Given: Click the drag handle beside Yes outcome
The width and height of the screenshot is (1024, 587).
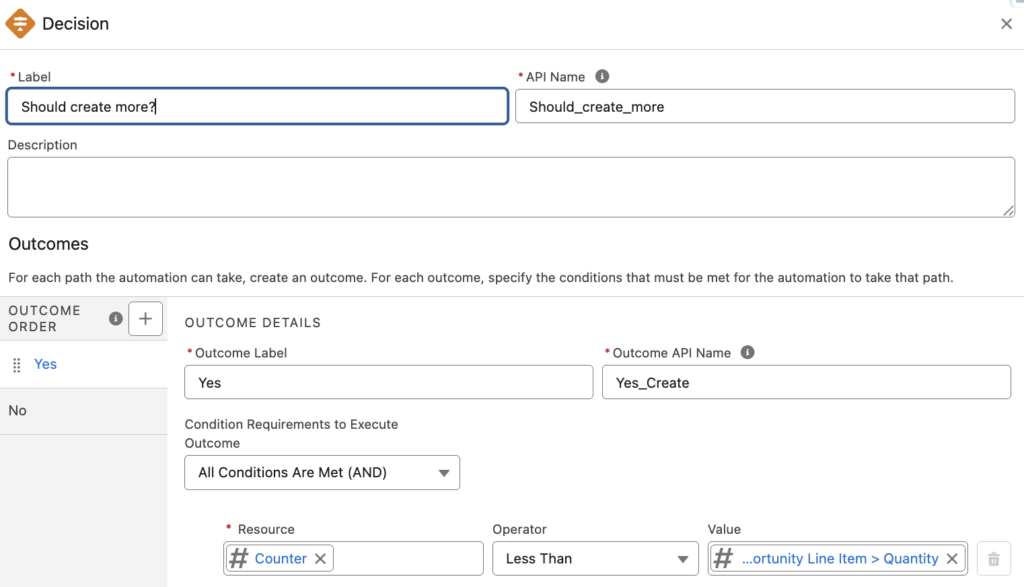Looking at the screenshot, I should point(16,365).
